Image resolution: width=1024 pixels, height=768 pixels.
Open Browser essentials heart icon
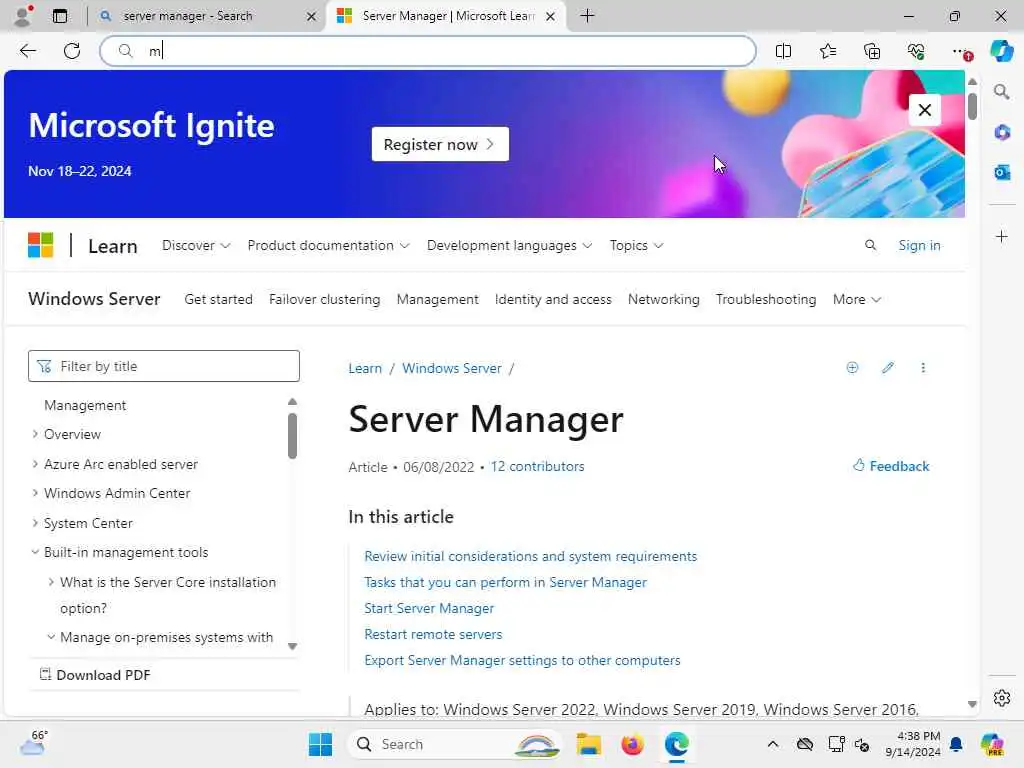pyautogui.click(x=916, y=51)
